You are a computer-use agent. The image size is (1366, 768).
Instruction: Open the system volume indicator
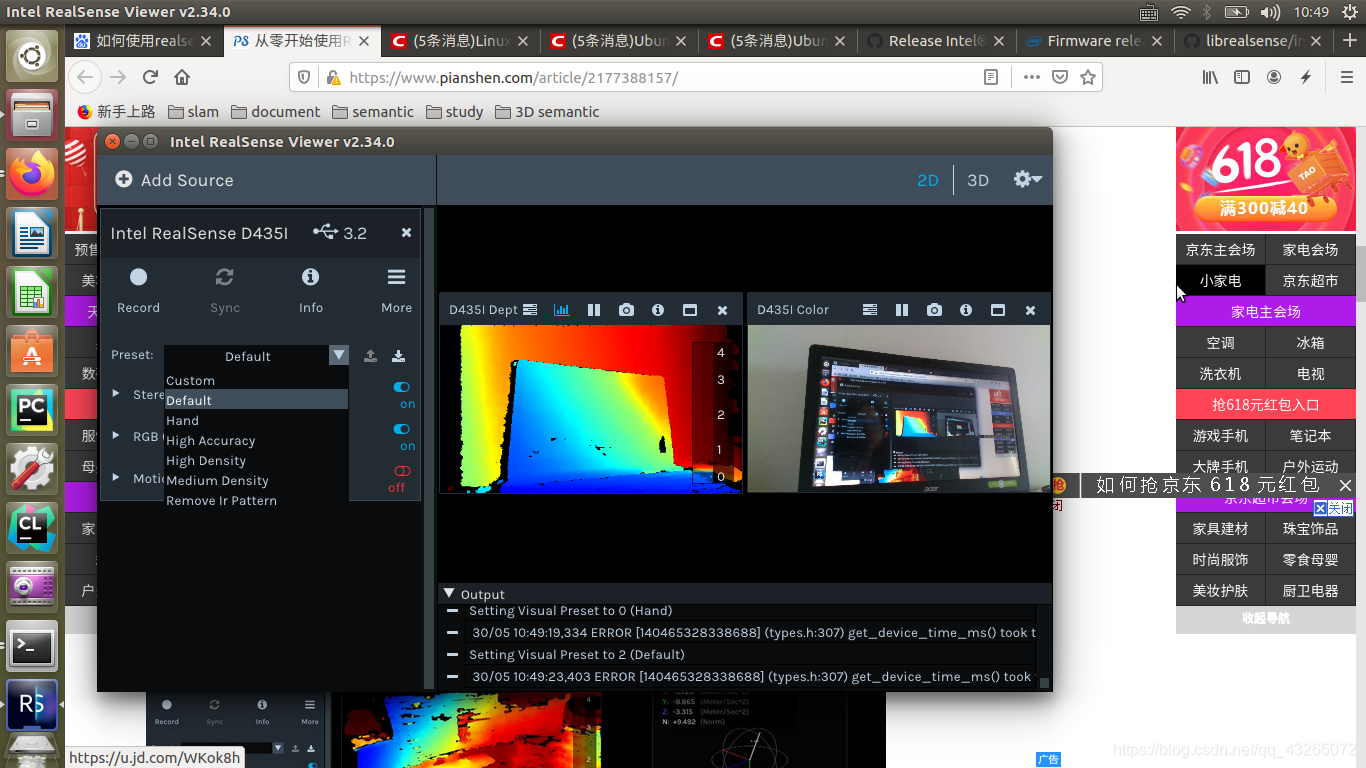point(1270,12)
